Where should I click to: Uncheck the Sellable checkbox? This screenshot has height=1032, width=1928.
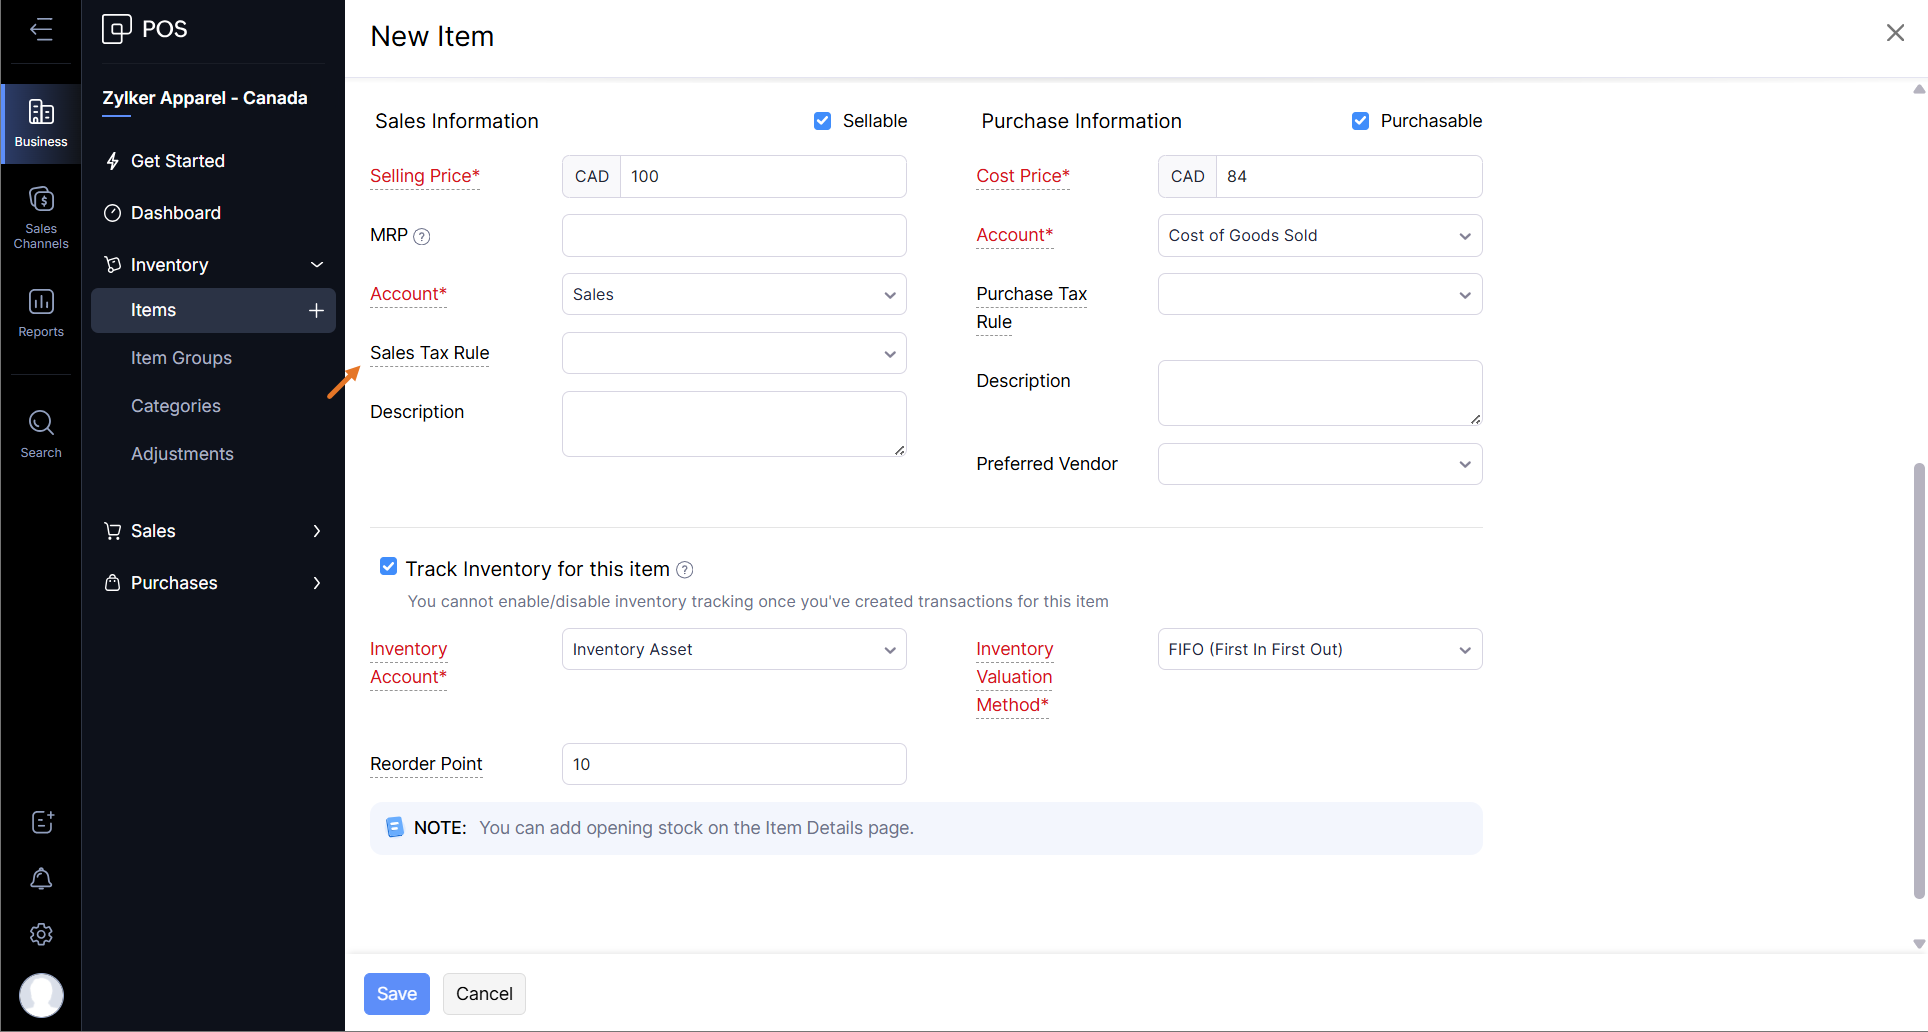[x=822, y=121]
